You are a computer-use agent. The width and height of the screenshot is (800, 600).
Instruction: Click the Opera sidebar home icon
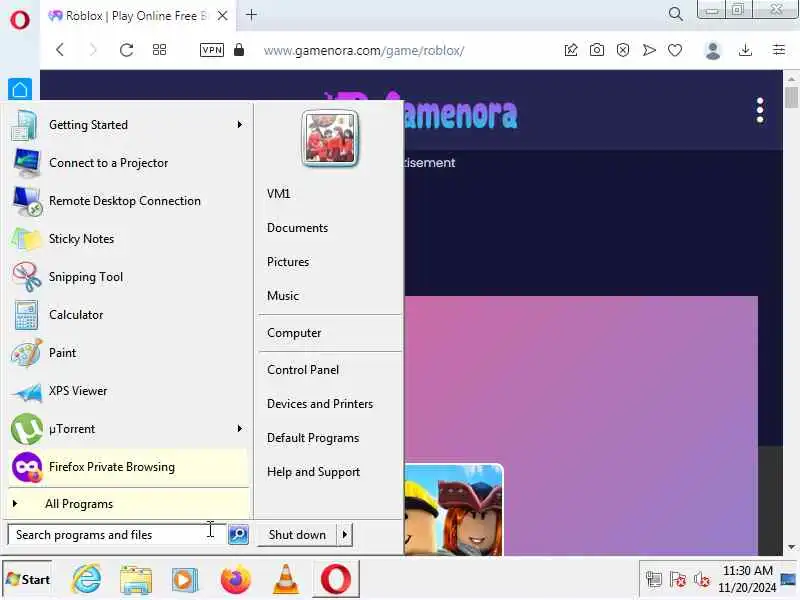[x=20, y=90]
